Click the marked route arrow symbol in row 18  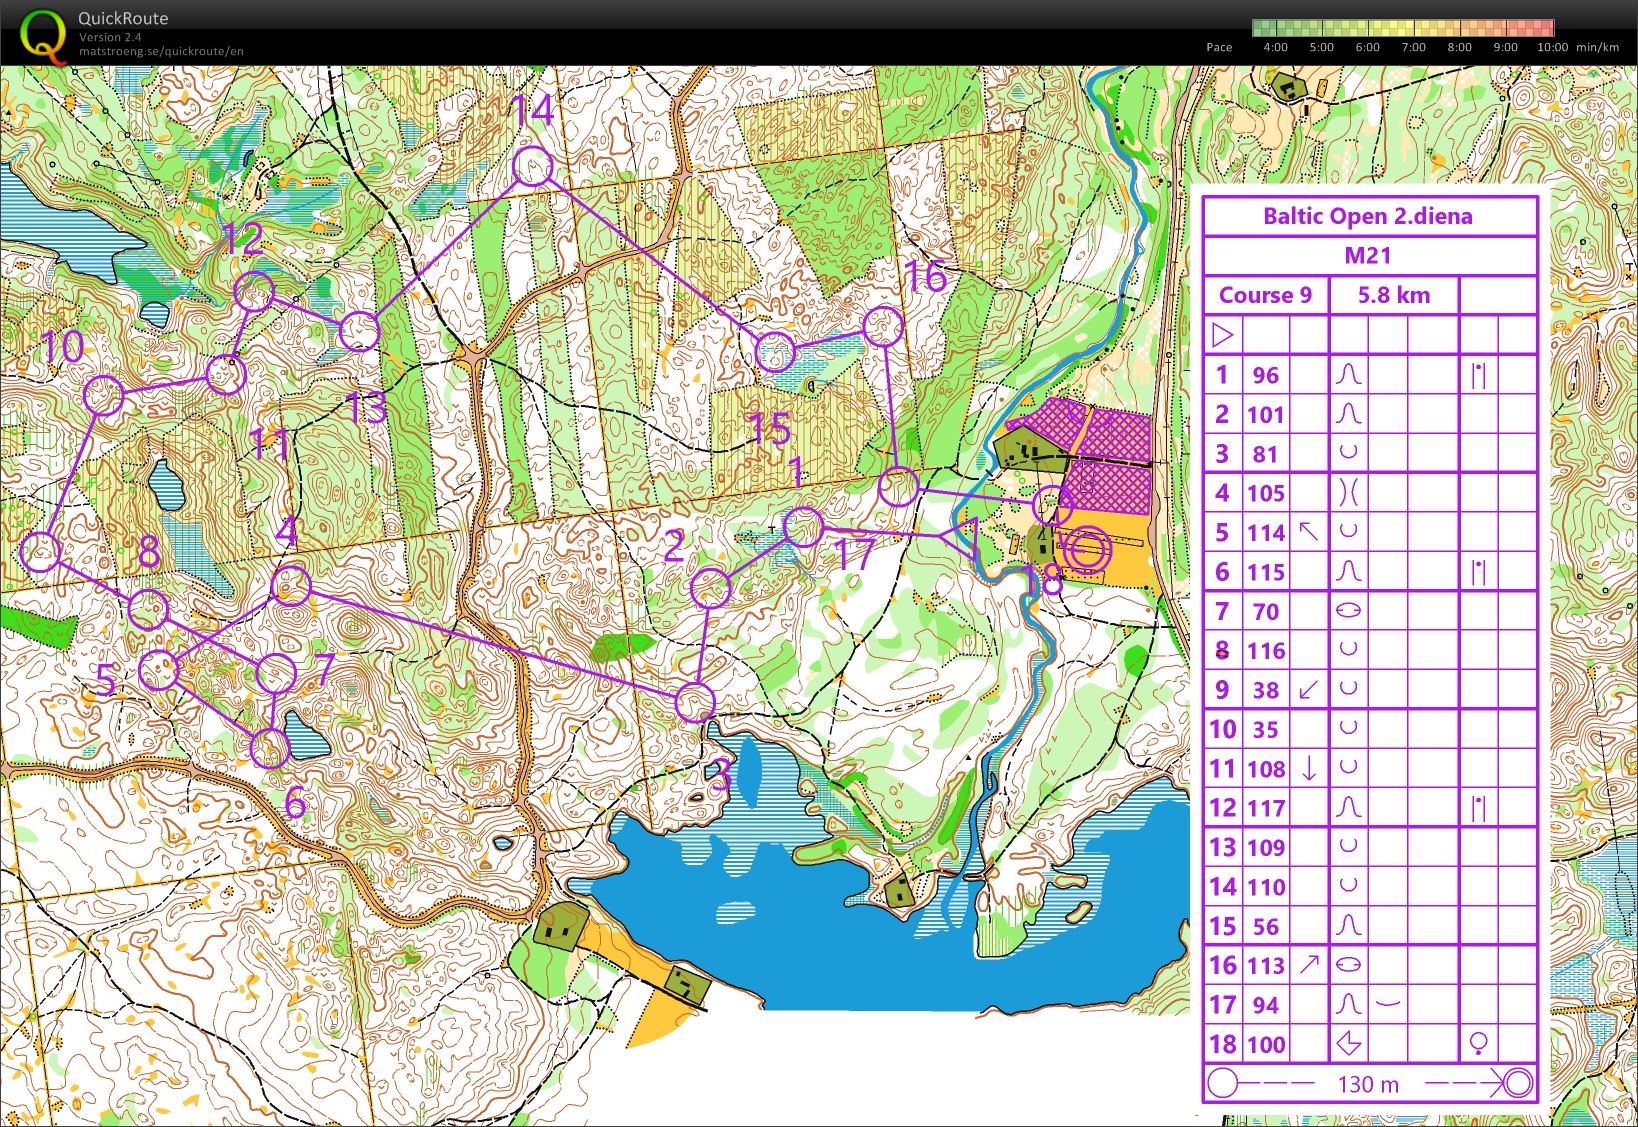1348,1044
